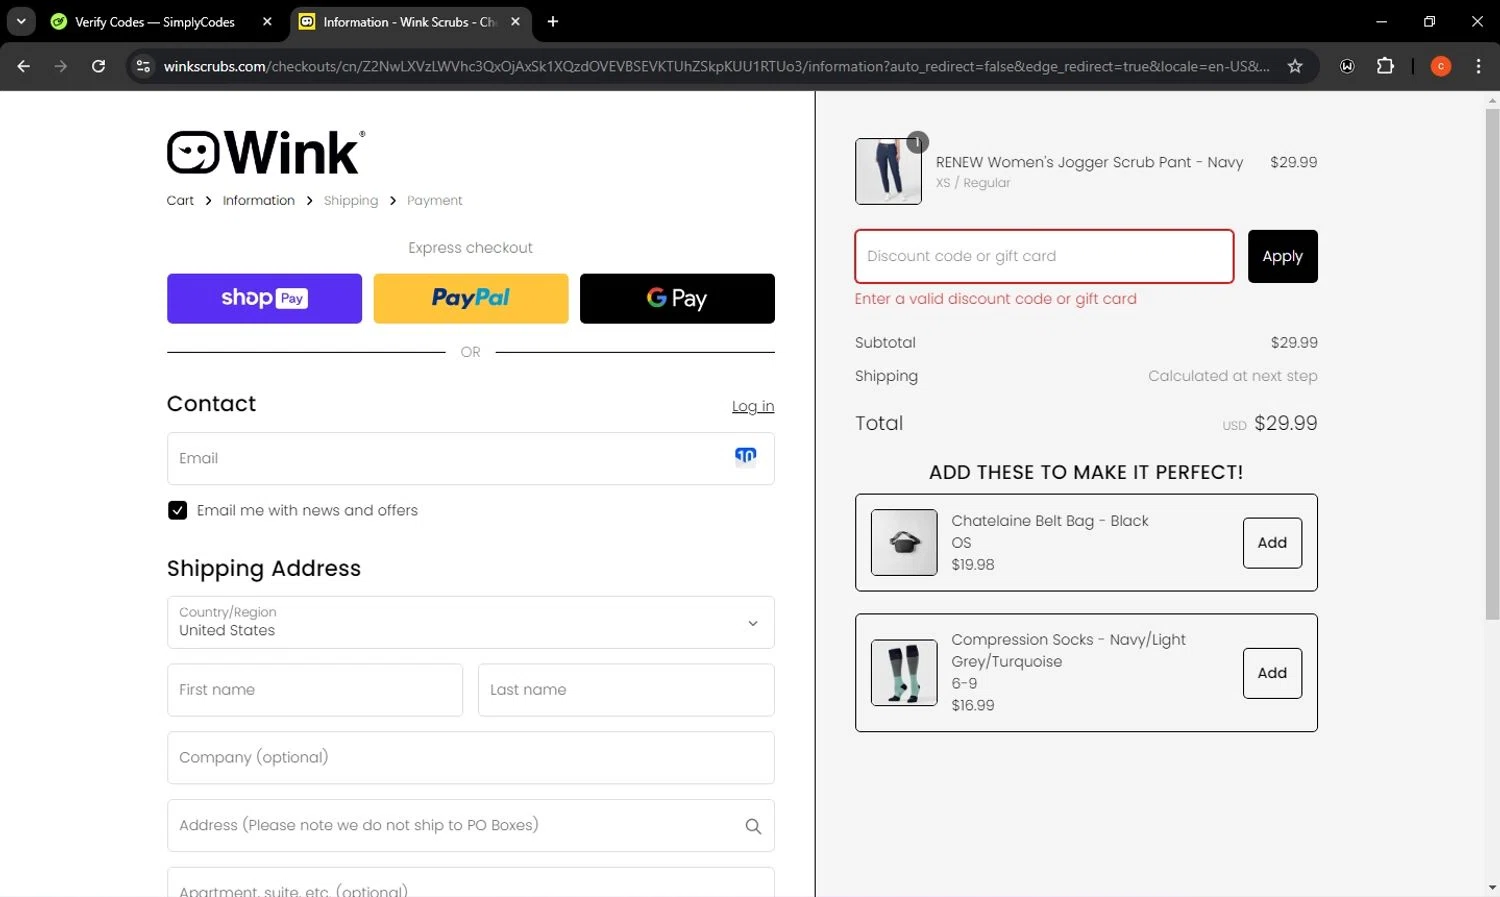The image size is (1500, 897).
Task: Click the Discount code or gift card field
Action: (1044, 256)
